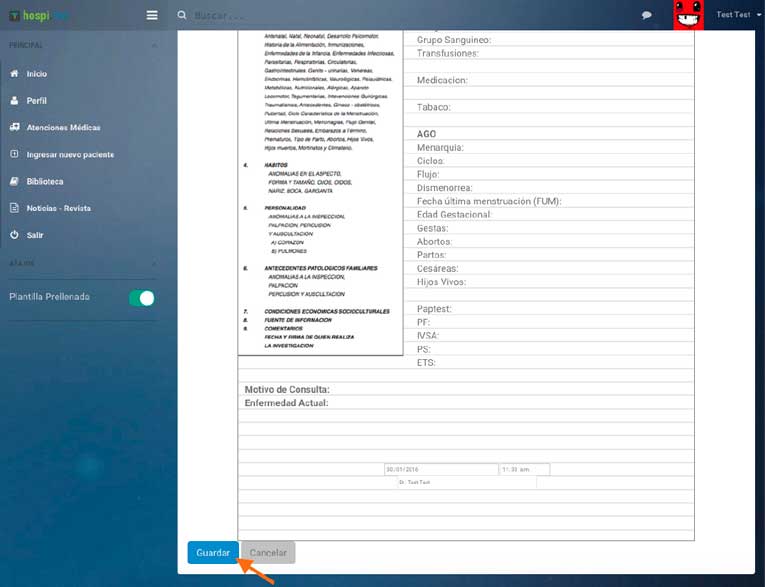Click the Inicio home icon
765x587 pixels.
tap(14, 74)
